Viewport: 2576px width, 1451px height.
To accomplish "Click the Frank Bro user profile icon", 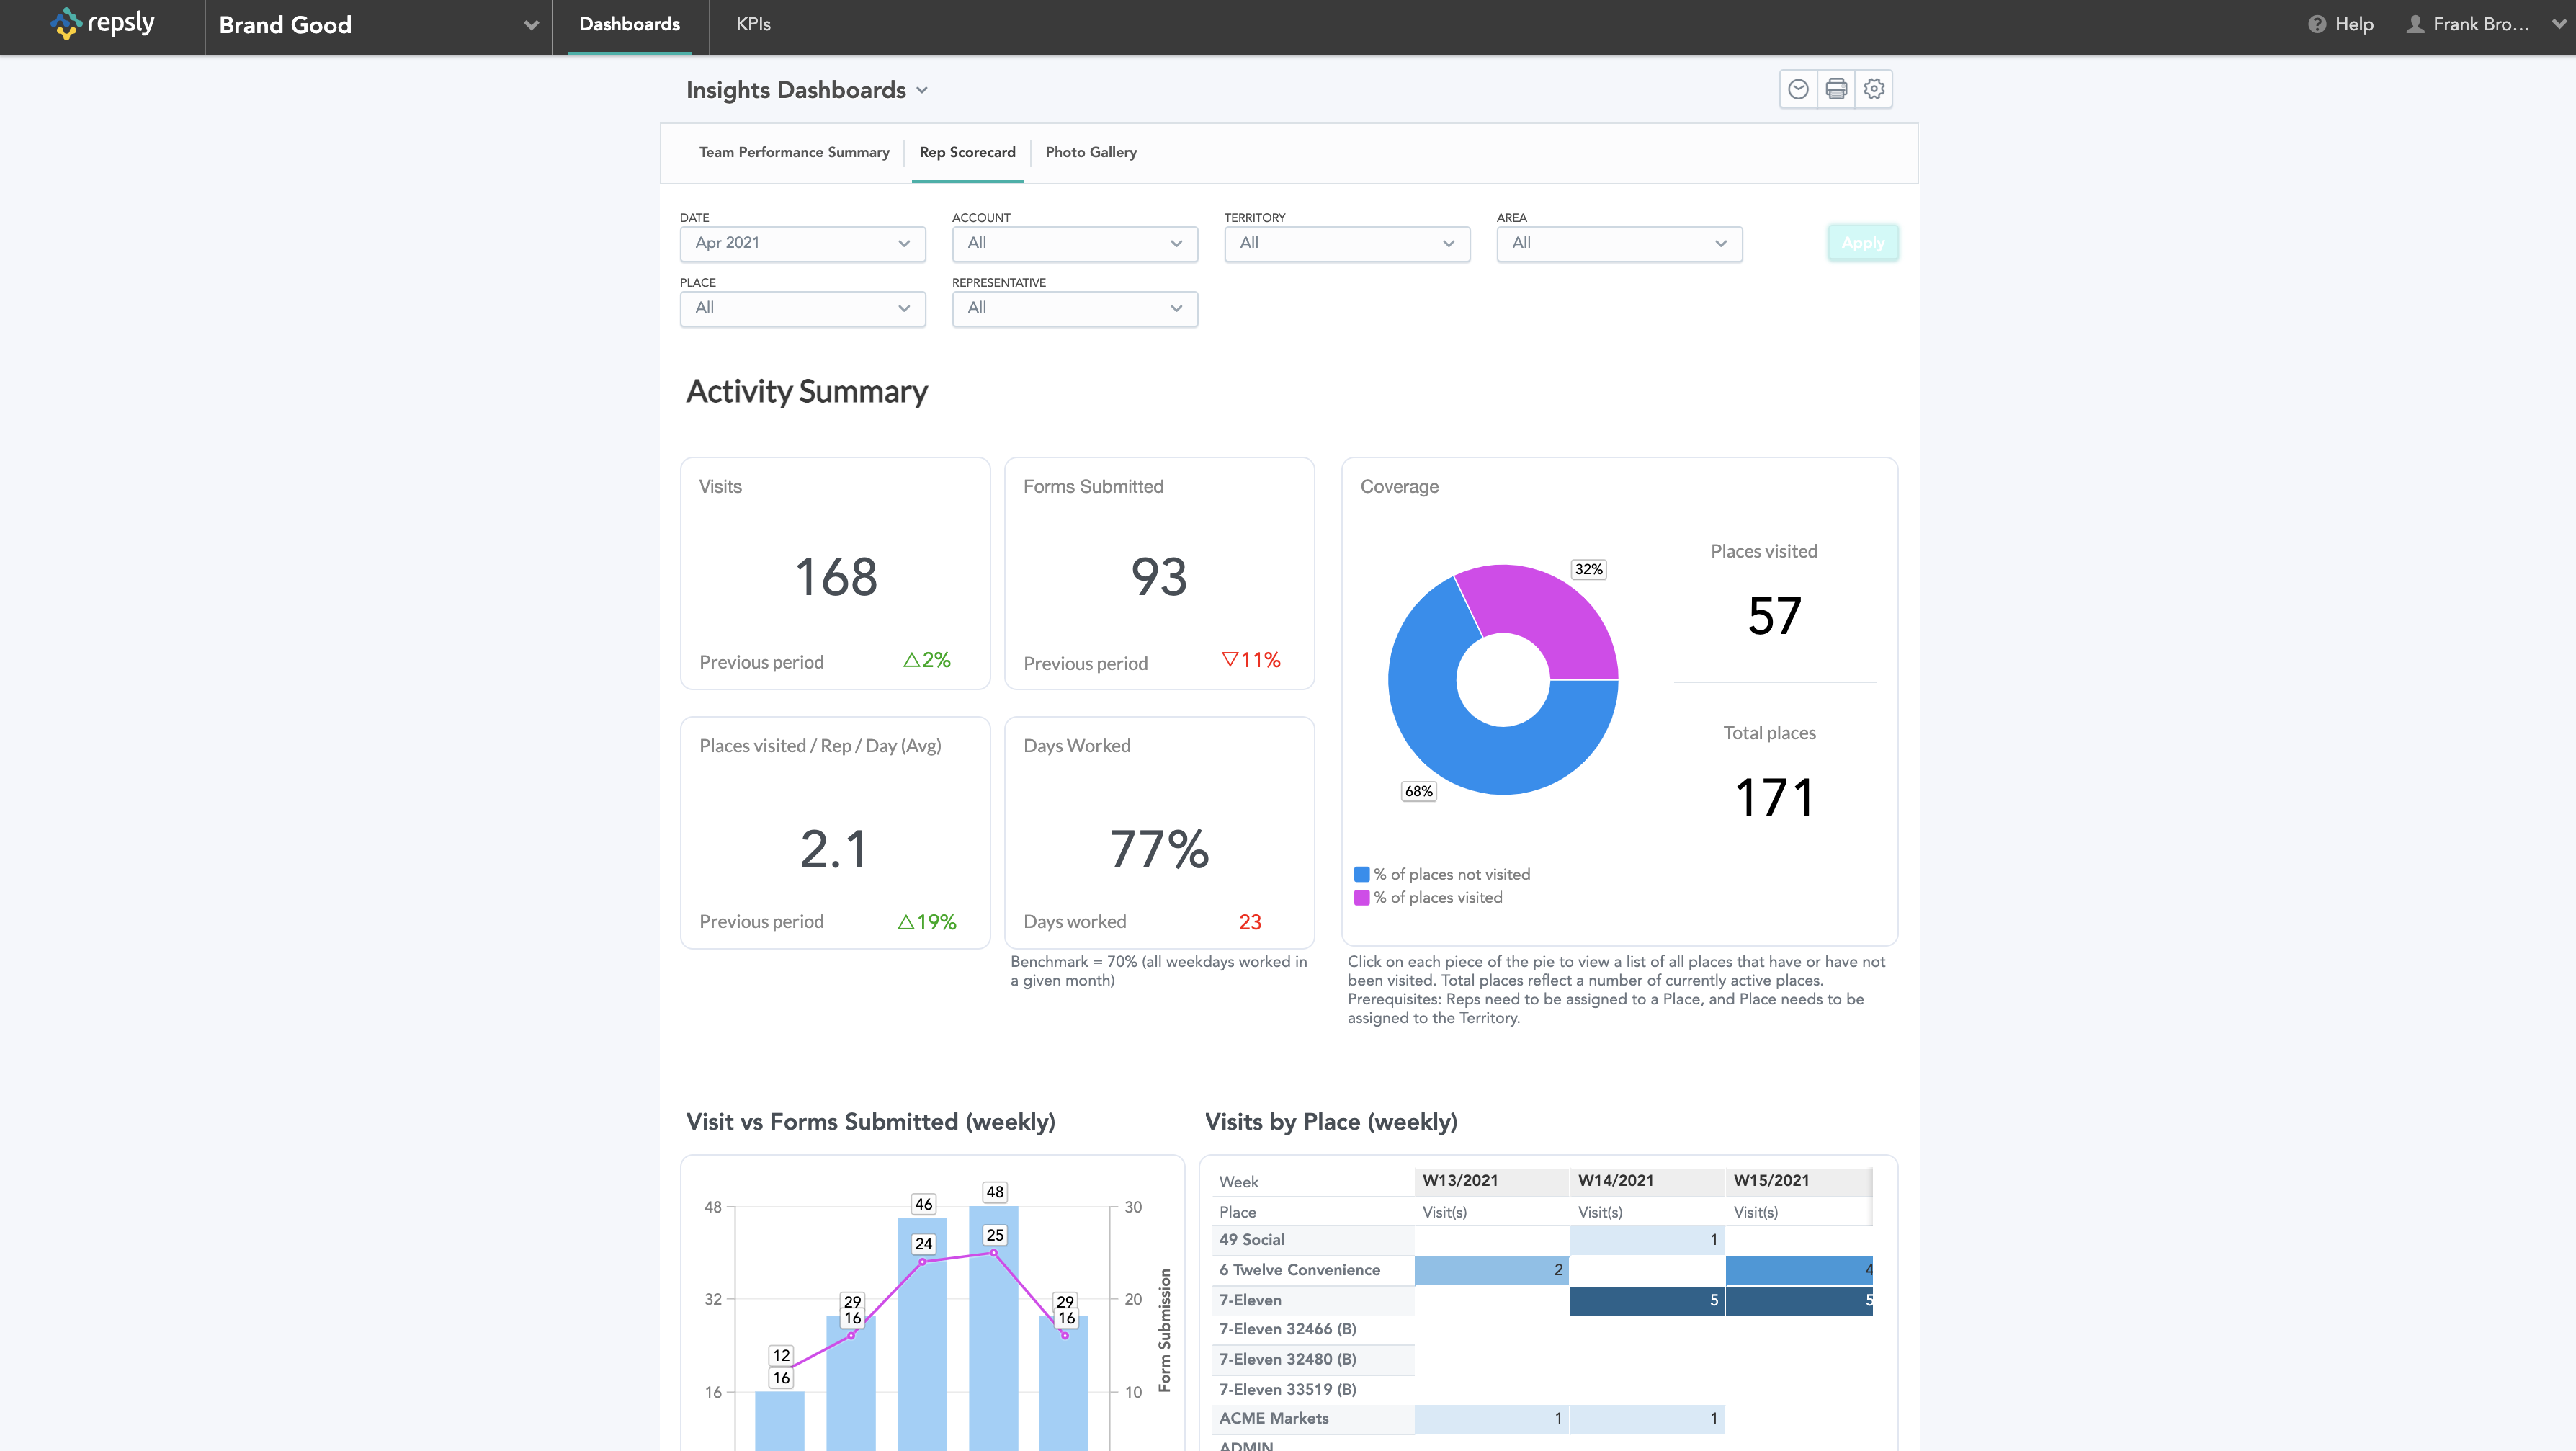I will click(x=2415, y=24).
